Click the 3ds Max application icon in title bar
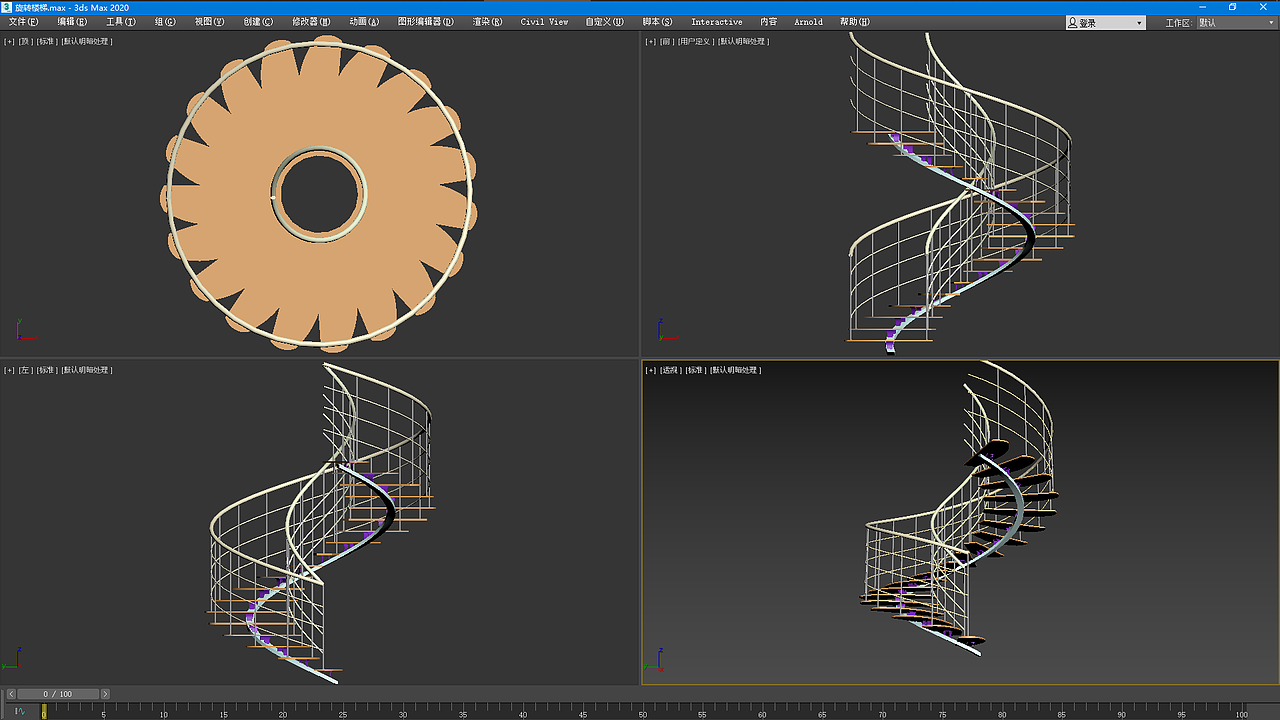 point(6,7)
